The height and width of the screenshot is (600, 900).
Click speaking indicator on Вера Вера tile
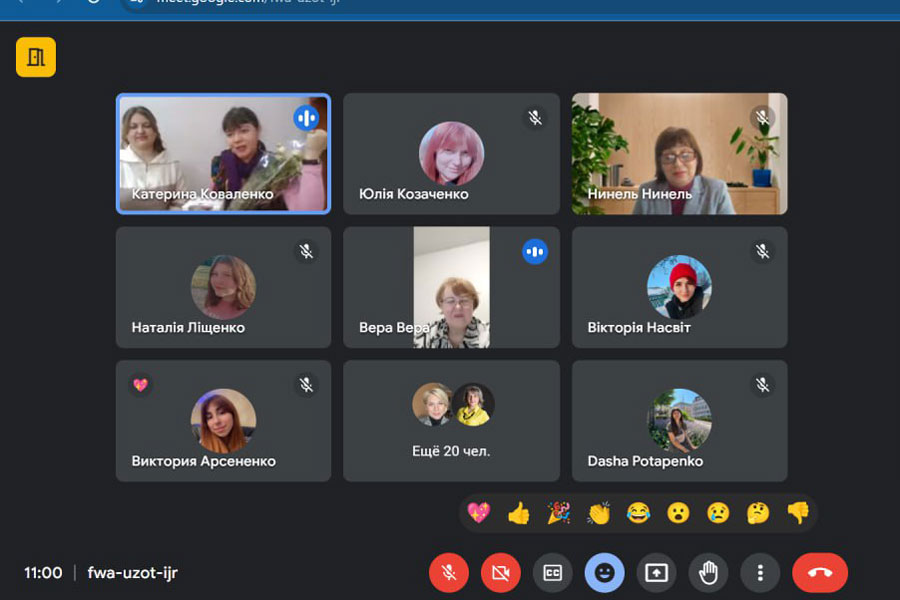(535, 251)
